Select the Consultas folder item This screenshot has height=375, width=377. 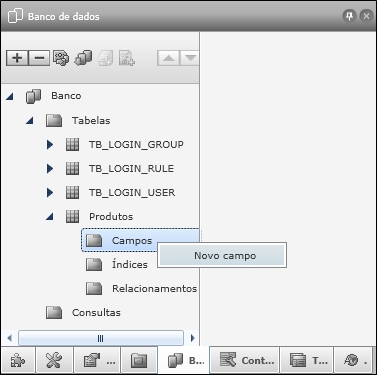tap(96, 313)
